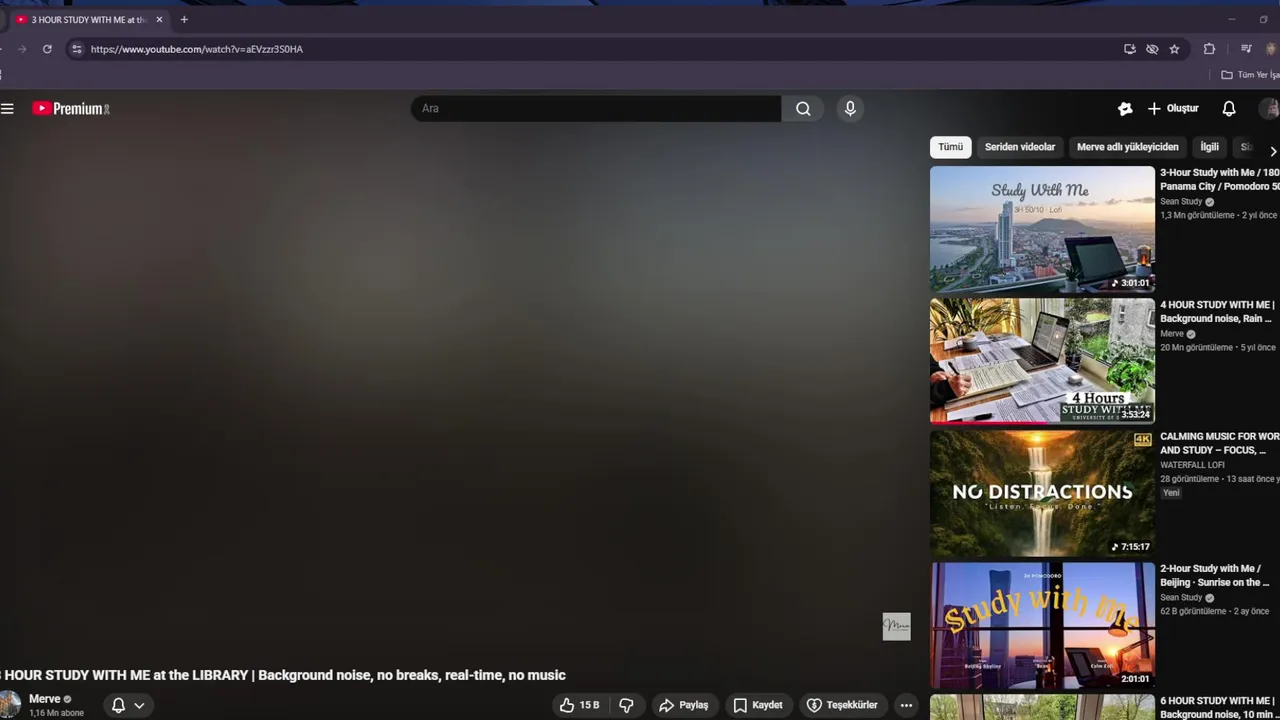
Task: Start voice search with microphone icon
Action: coord(850,109)
